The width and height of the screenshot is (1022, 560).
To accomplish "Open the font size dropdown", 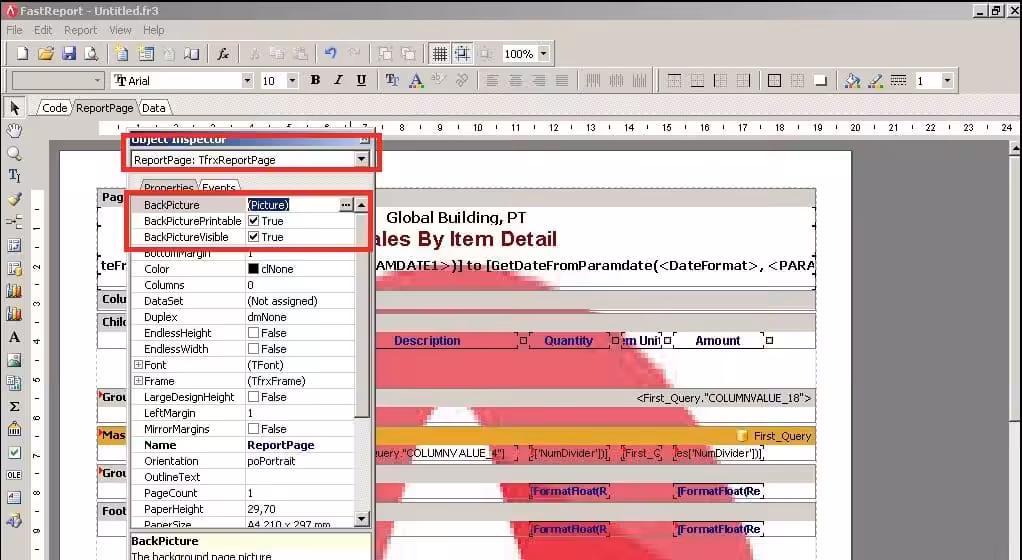I will pyautogui.click(x=293, y=80).
